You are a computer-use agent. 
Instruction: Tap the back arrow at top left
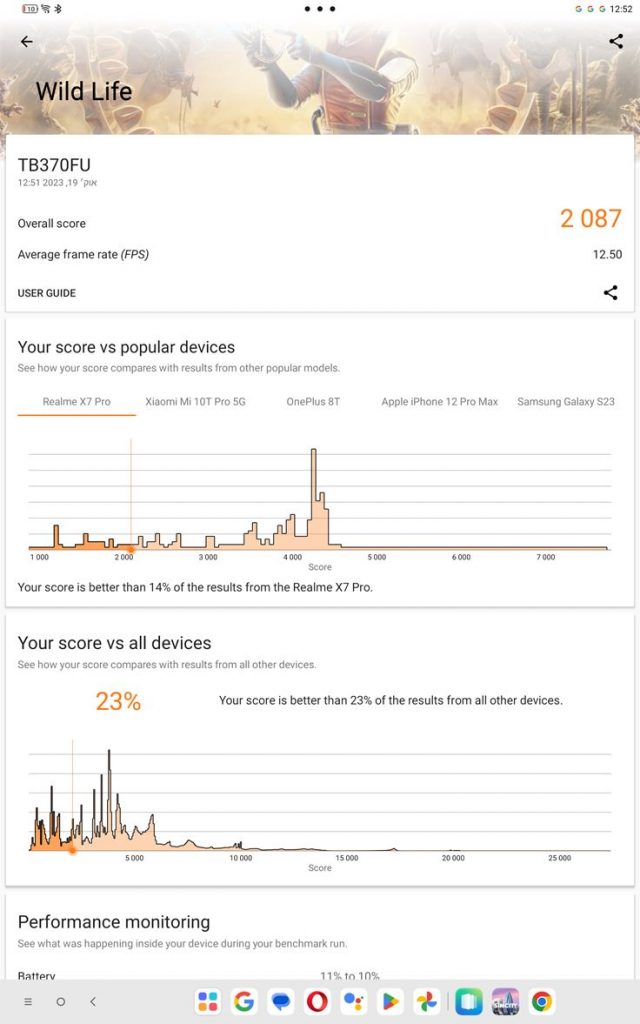(x=26, y=42)
